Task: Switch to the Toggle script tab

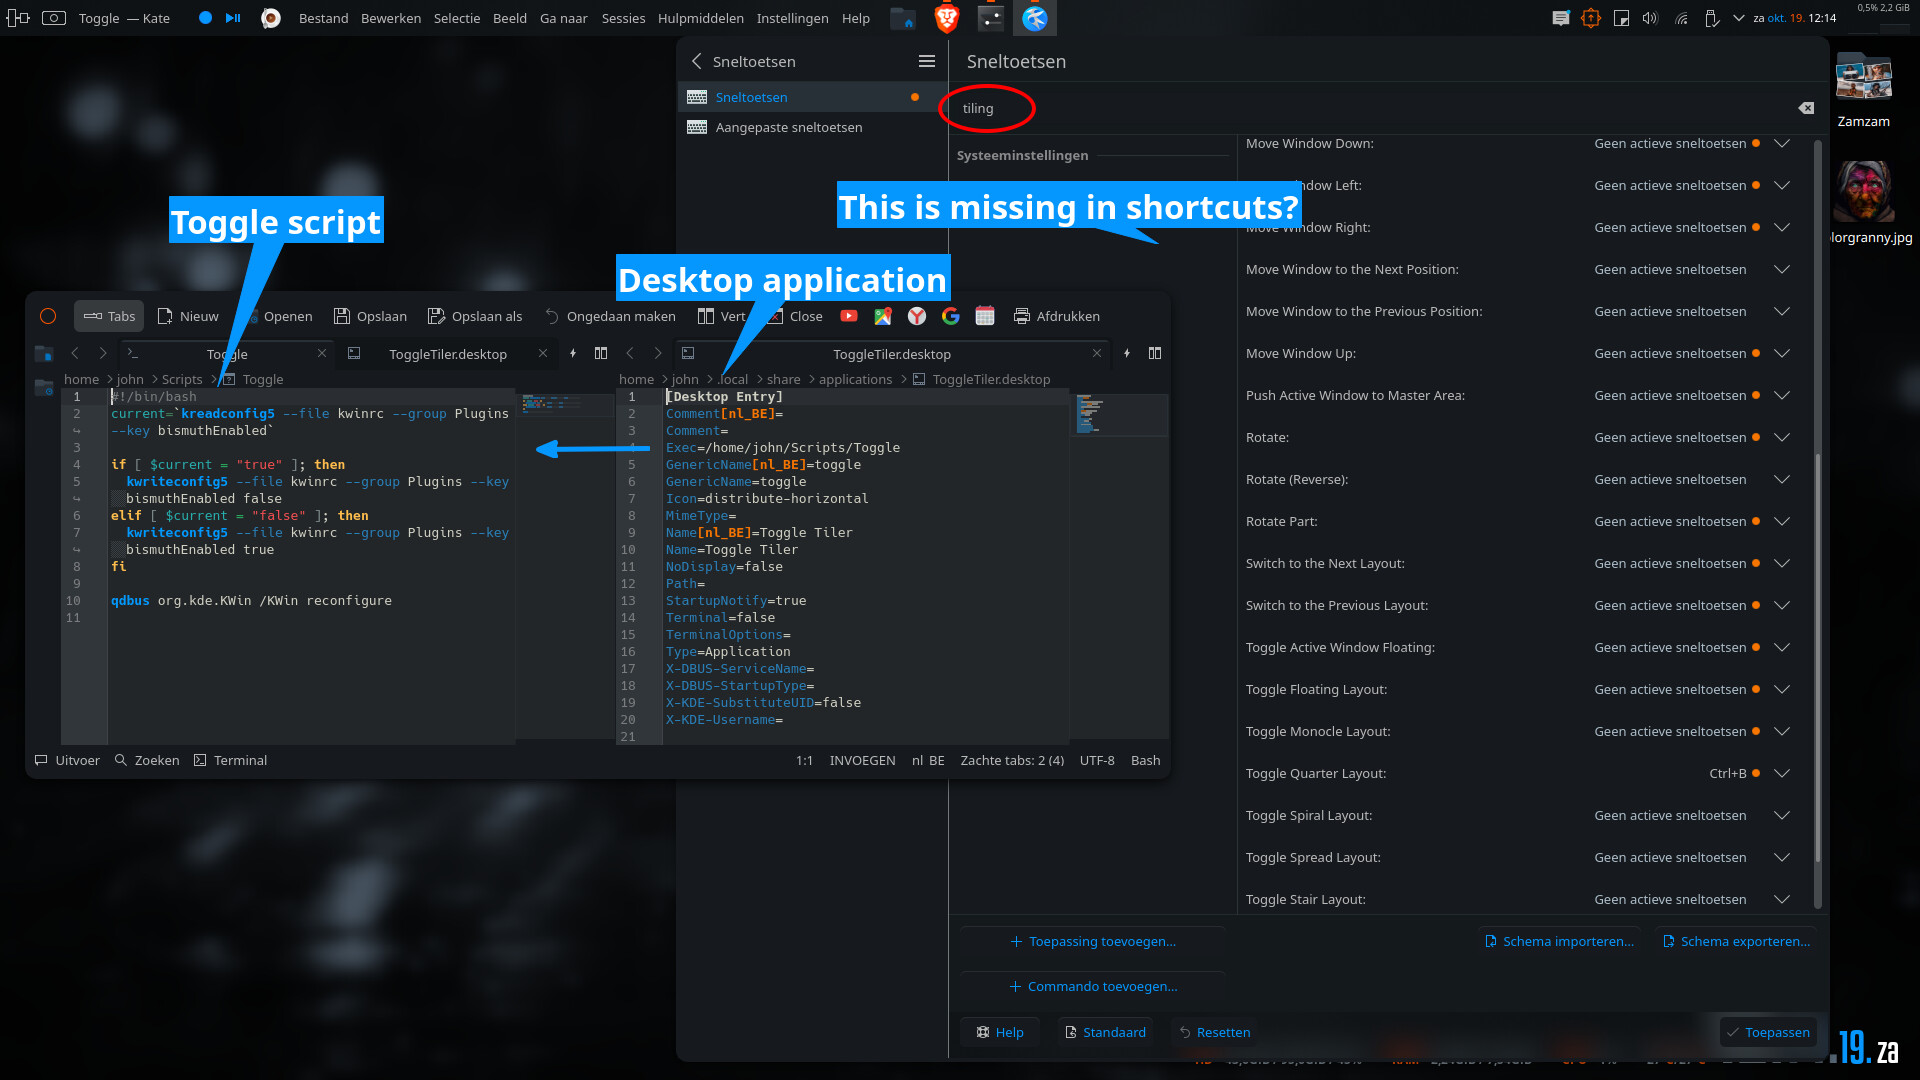Action: coord(227,354)
